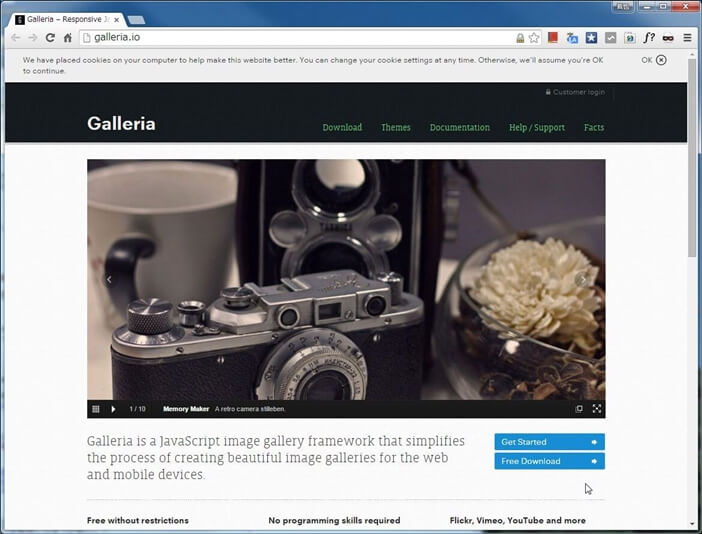This screenshot has height=534, width=702.
Task: Open Help / Support page
Action: 536,128
